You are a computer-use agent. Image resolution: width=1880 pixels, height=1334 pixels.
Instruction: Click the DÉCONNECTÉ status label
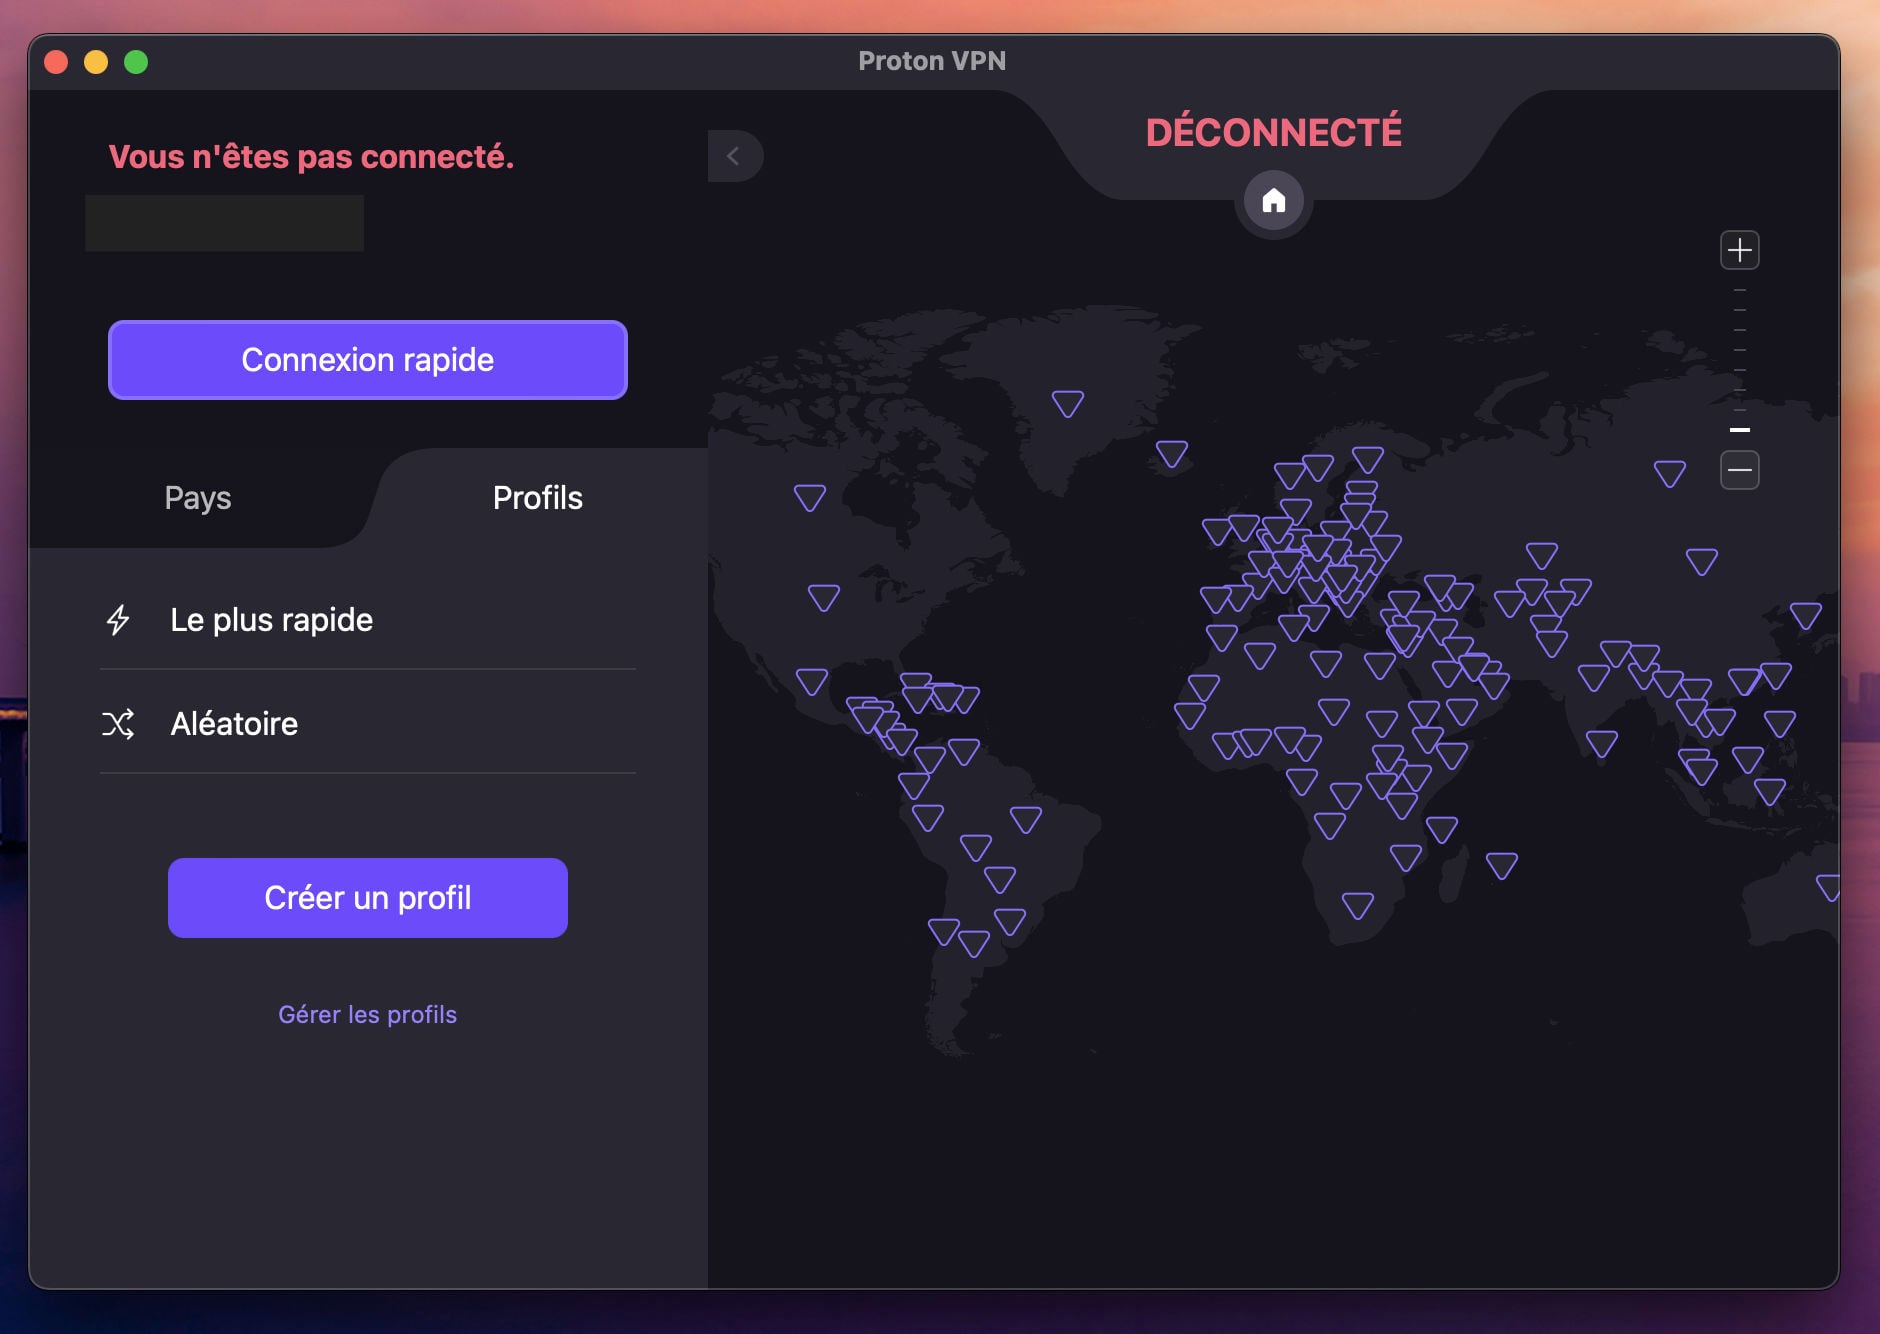[1273, 132]
